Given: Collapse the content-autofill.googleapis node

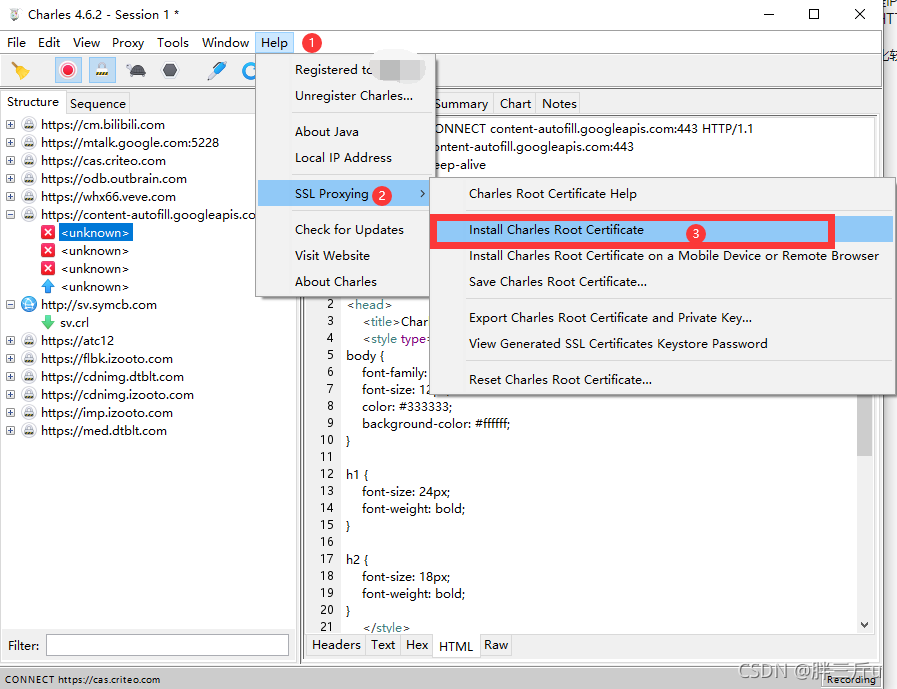Looking at the screenshot, I should [x=10, y=215].
